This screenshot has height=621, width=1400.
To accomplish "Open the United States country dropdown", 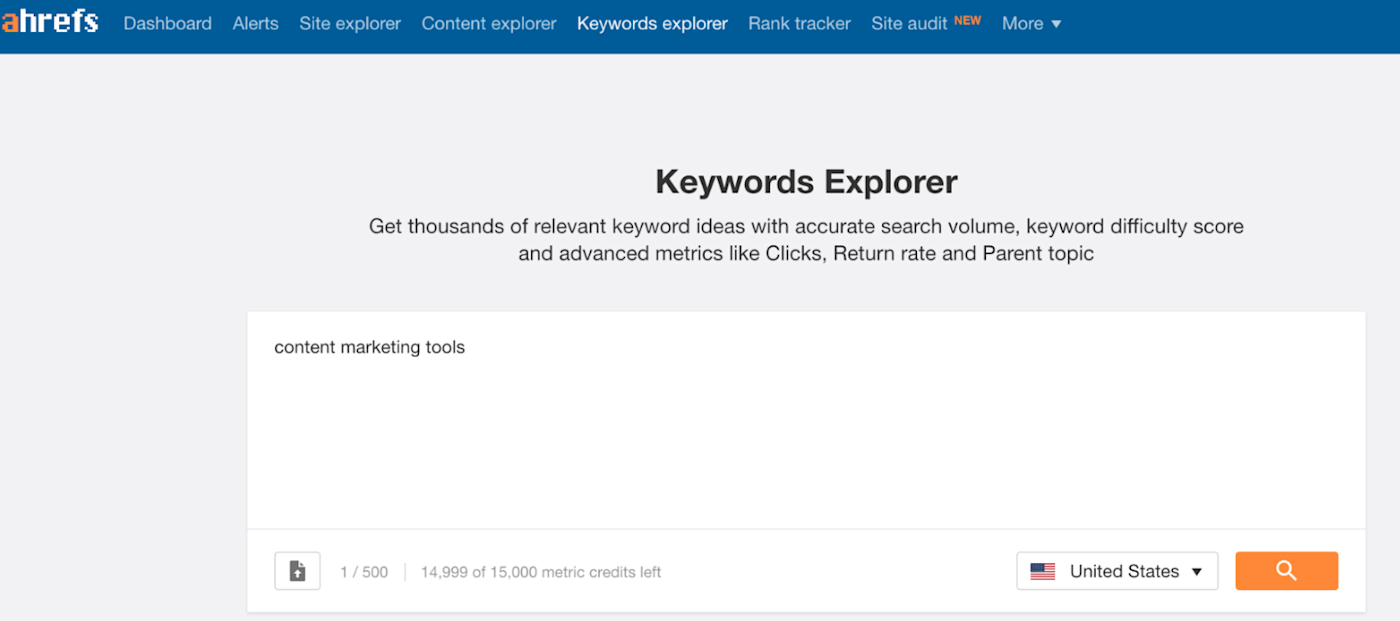I will [1117, 571].
